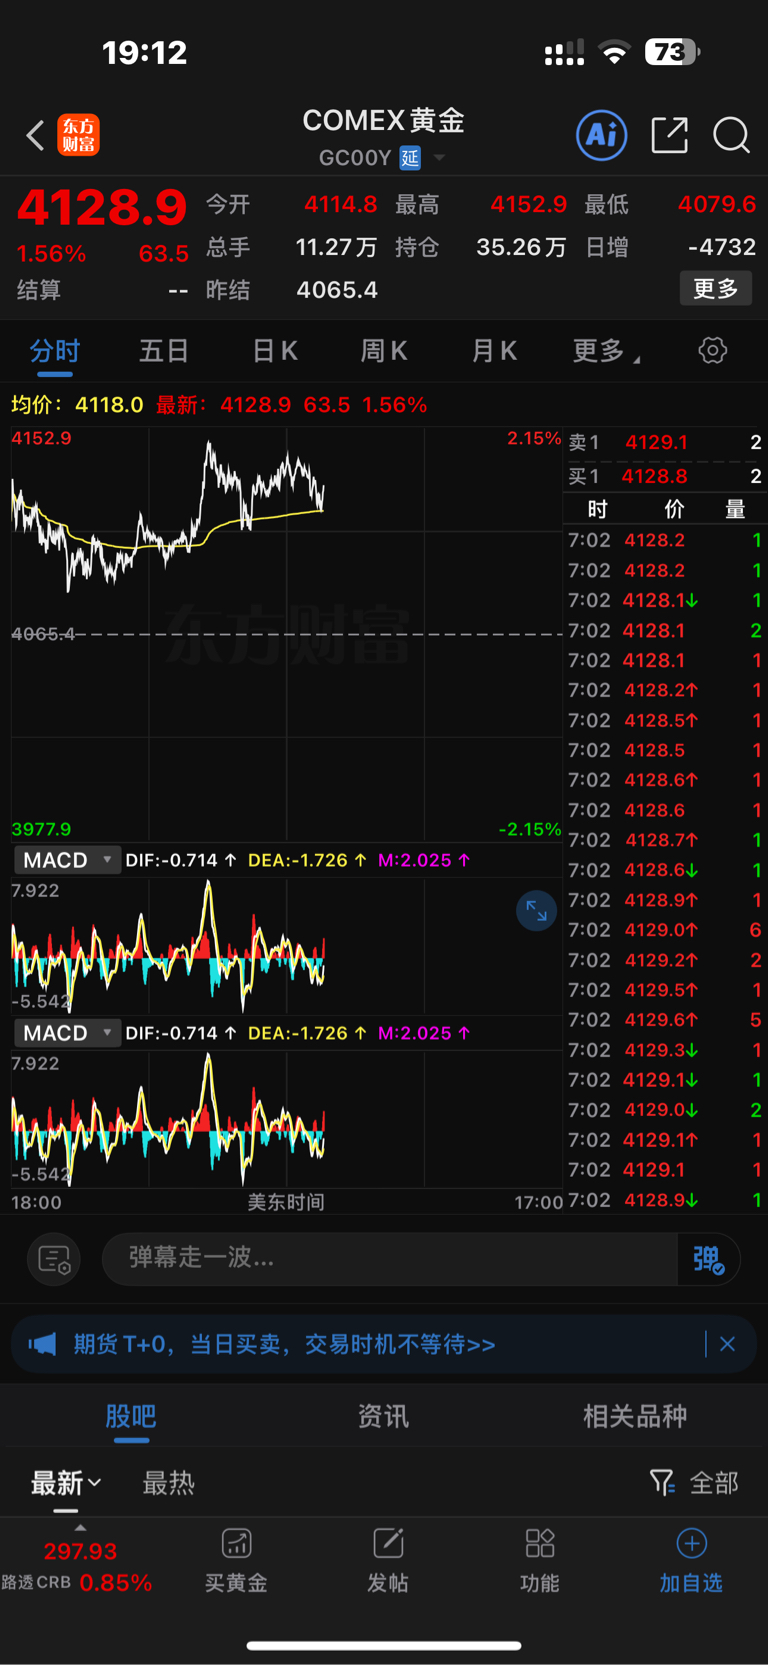
Task: Tap the 昨结 4065.4 value
Action: [337, 290]
